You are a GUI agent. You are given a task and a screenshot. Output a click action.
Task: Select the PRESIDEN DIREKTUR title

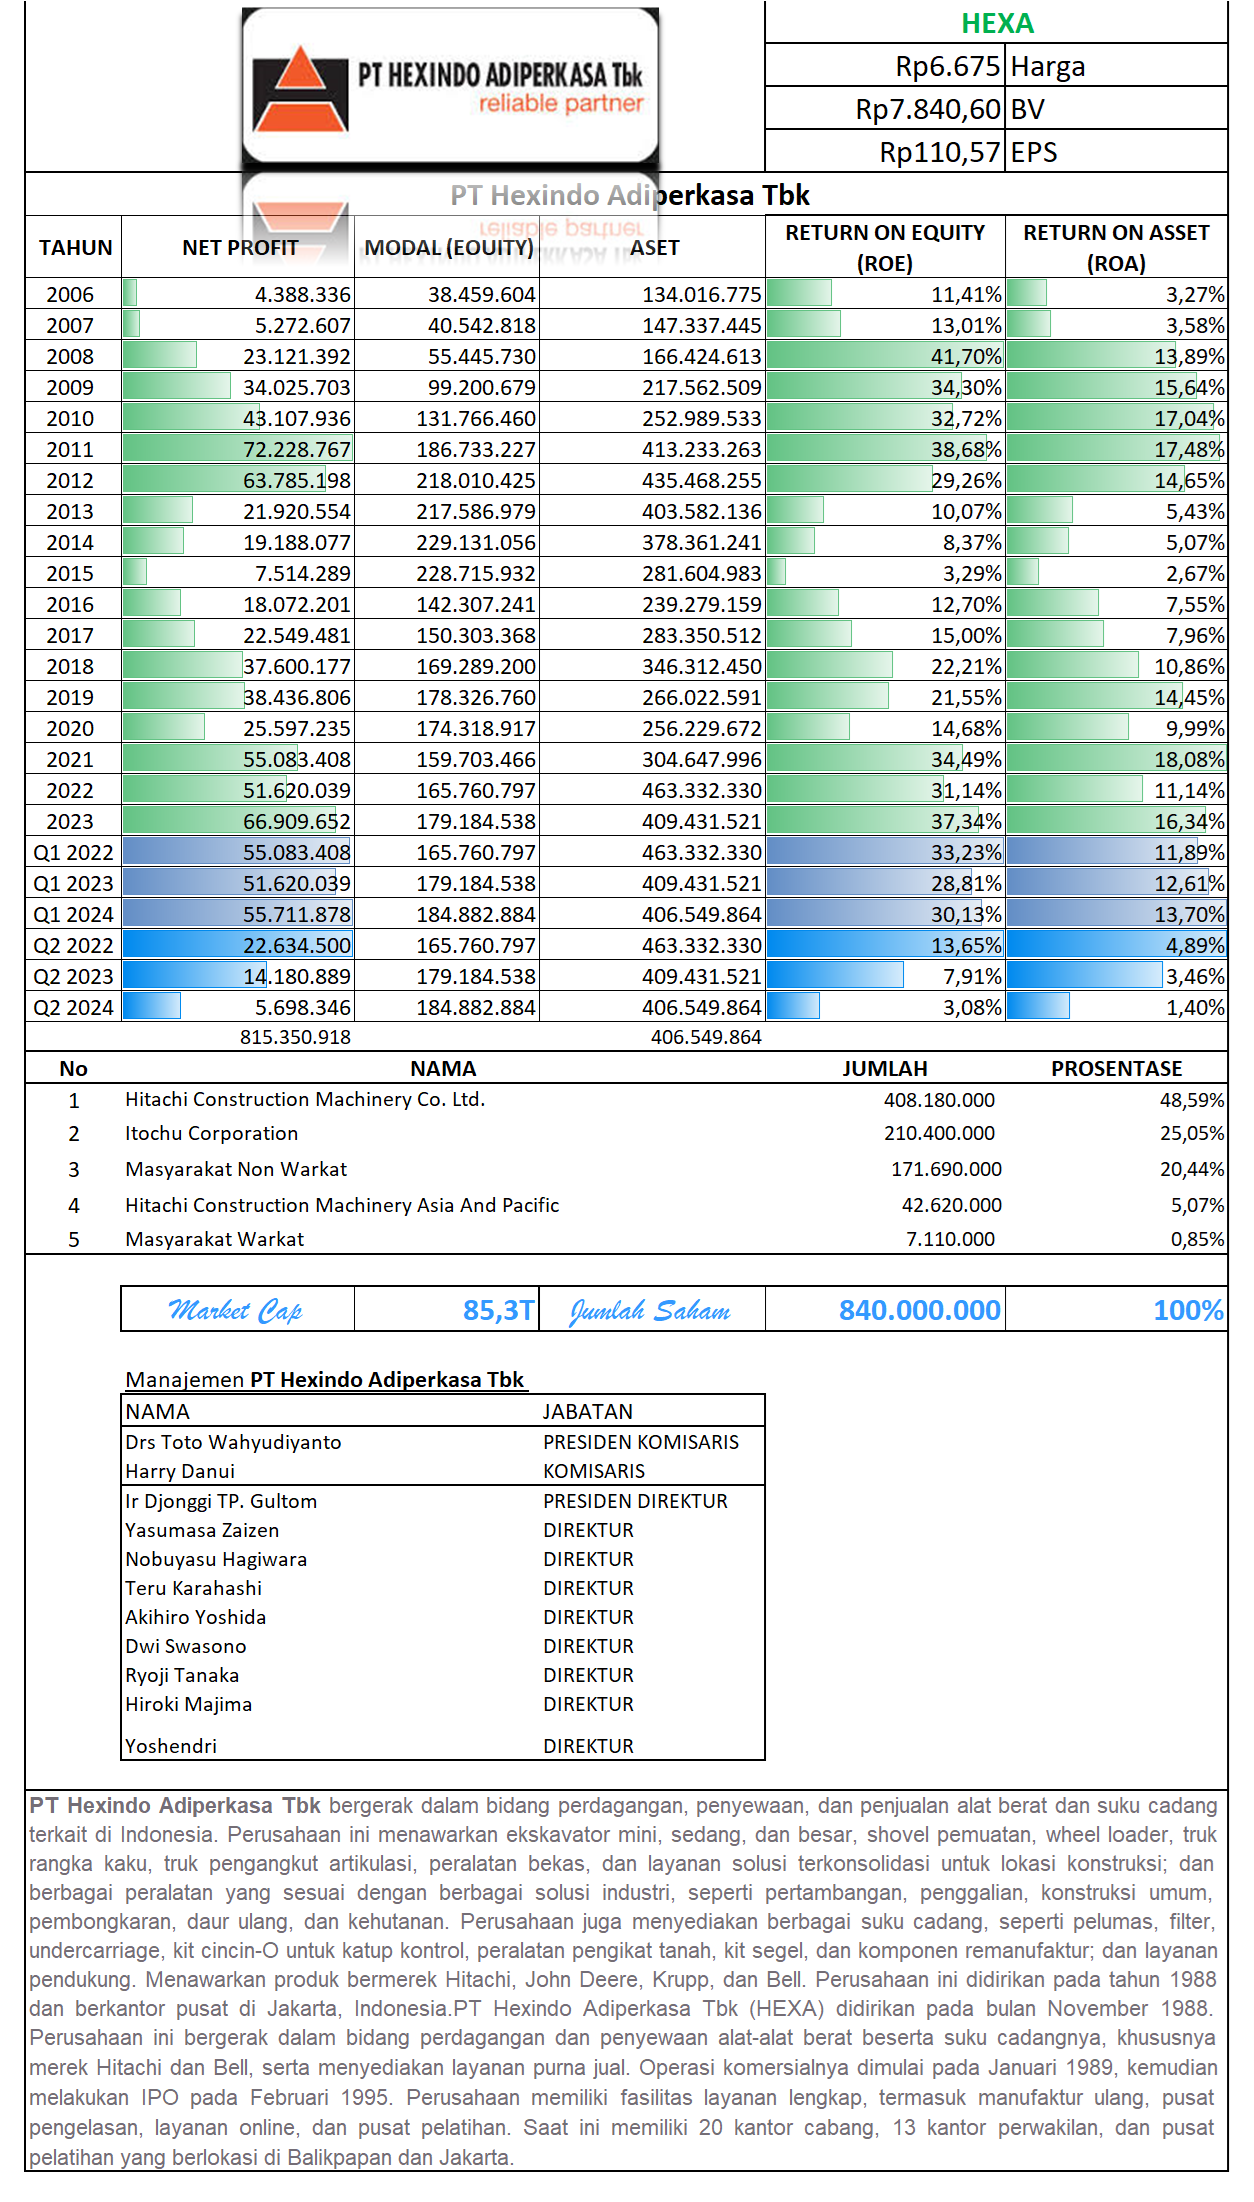pyautogui.click(x=635, y=1502)
